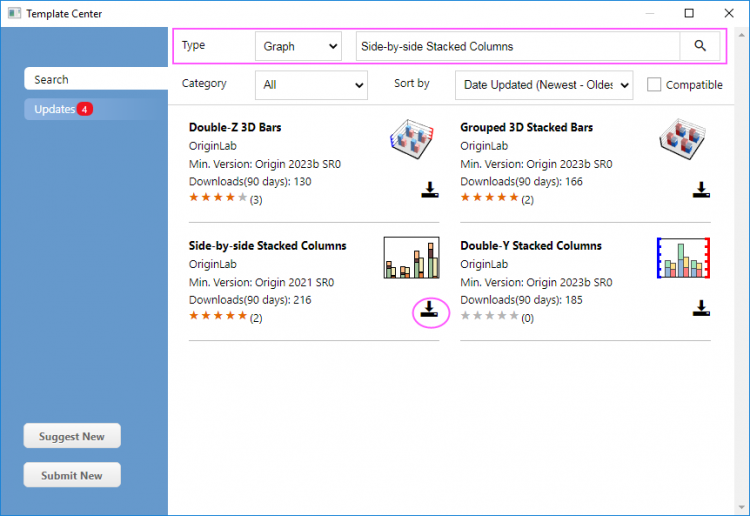Click the scrollbar up arrow
750x516 pixels.
[742, 35]
